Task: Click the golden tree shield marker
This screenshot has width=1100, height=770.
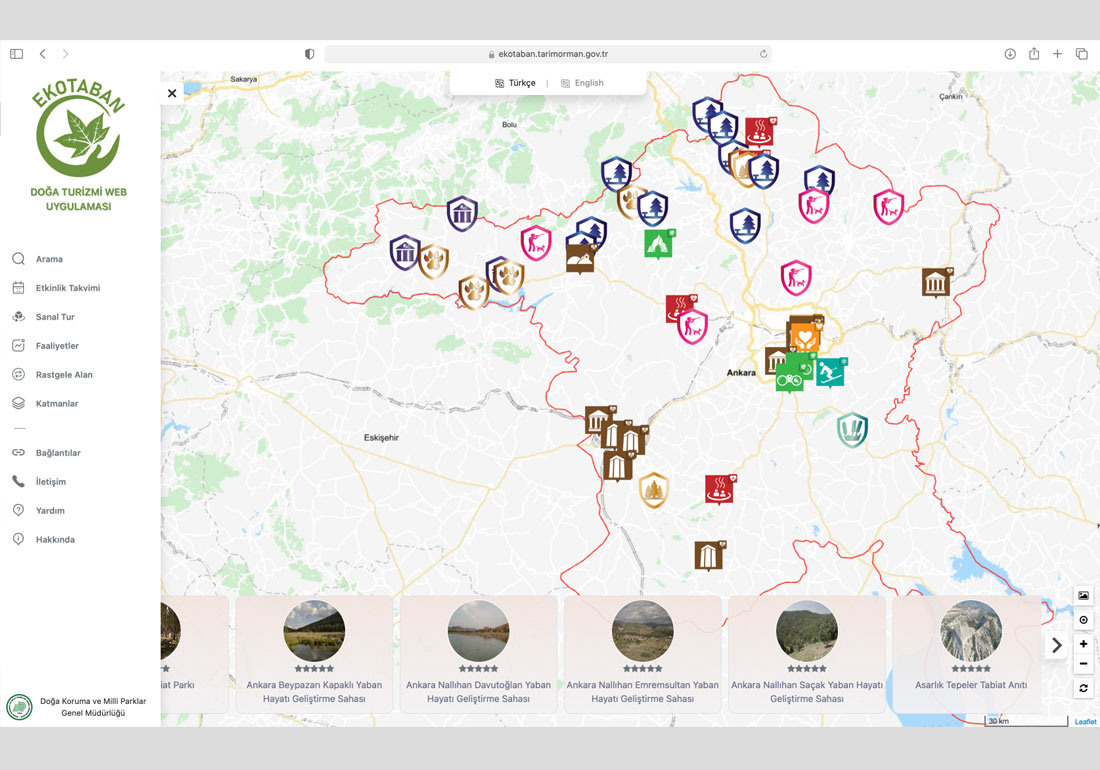Action: 654,489
